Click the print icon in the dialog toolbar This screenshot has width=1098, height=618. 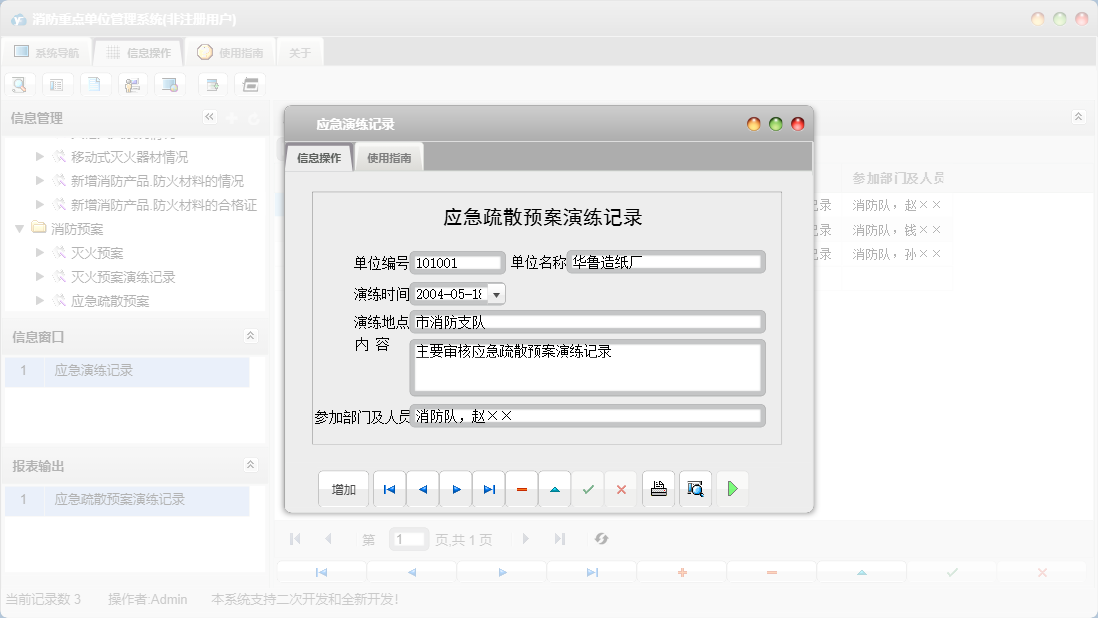(658, 489)
